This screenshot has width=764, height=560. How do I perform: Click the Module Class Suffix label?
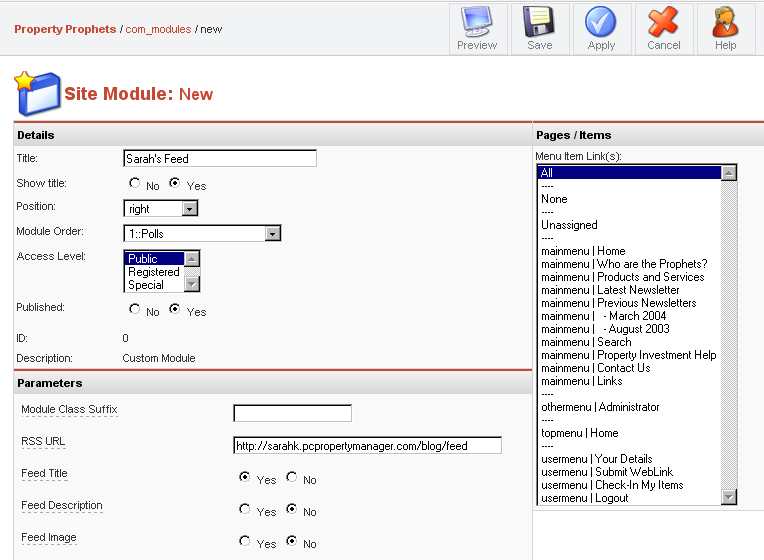point(69,409)
